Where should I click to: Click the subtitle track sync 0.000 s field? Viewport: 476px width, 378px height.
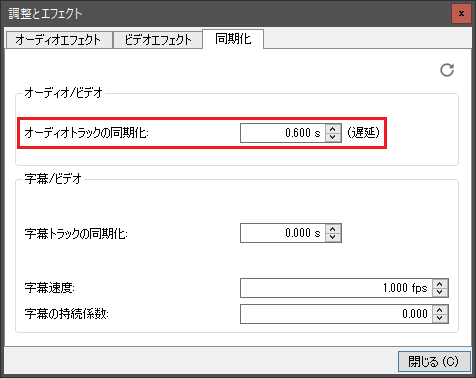tap(283, 233)
